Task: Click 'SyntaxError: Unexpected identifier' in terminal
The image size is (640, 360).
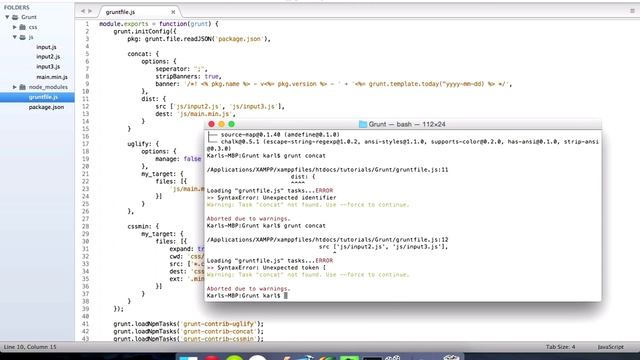Action: [x=276, y=198]
